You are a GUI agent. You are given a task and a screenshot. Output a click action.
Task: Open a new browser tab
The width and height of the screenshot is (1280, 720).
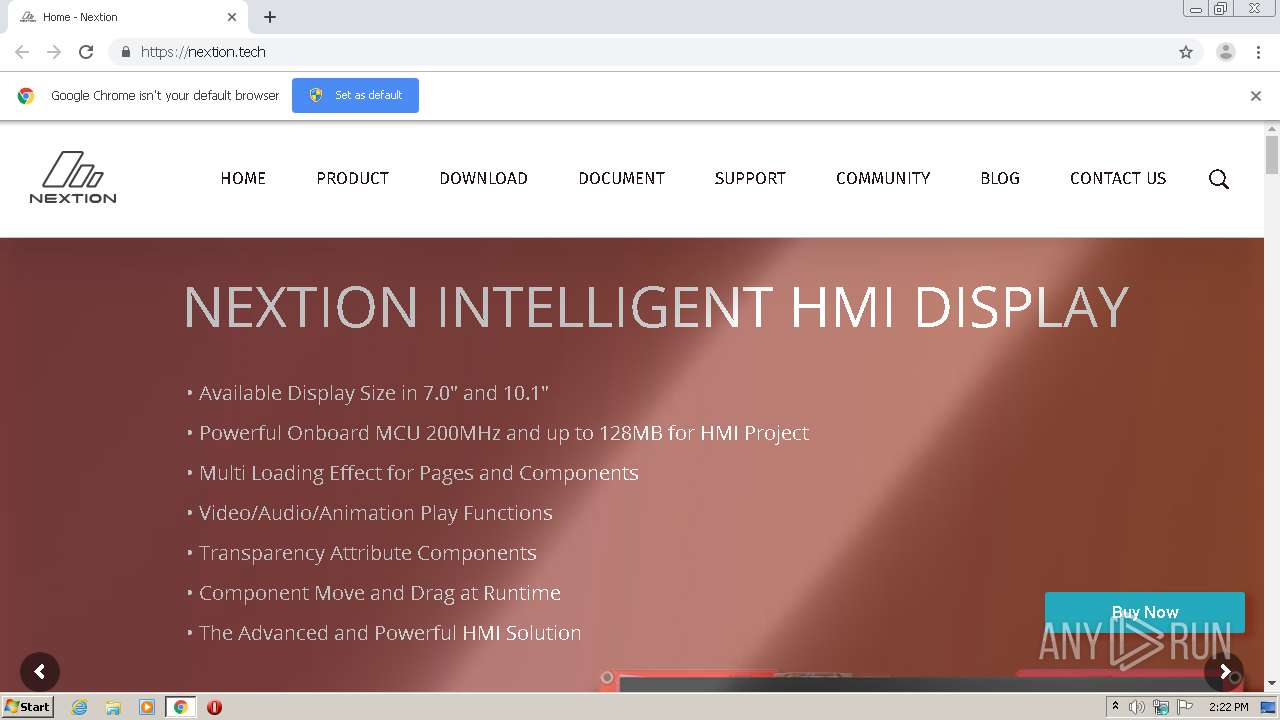[270, 17]
